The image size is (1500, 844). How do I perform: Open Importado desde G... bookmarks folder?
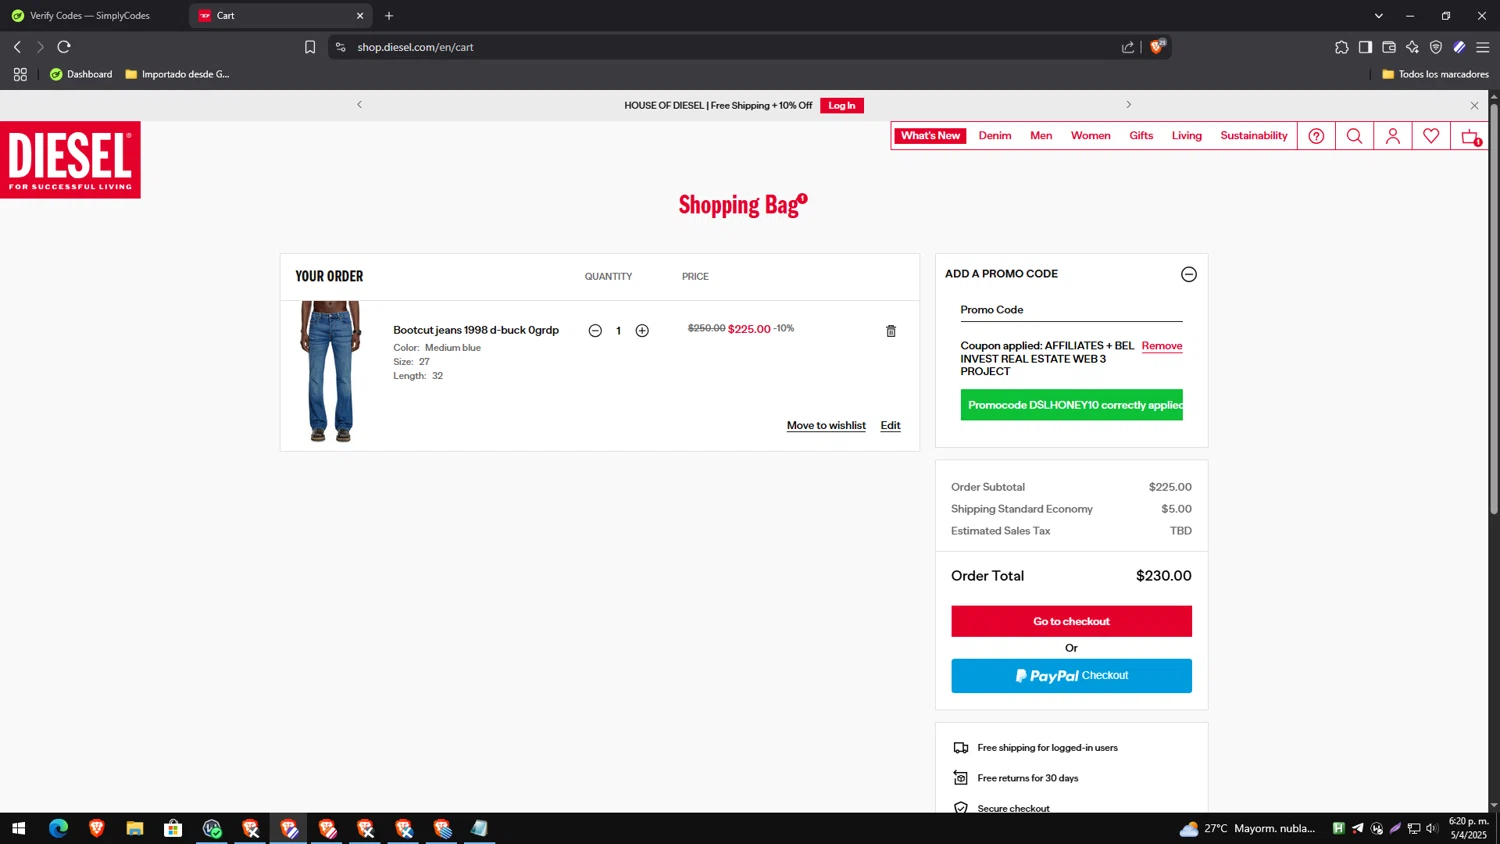click(x=177, y=74)
